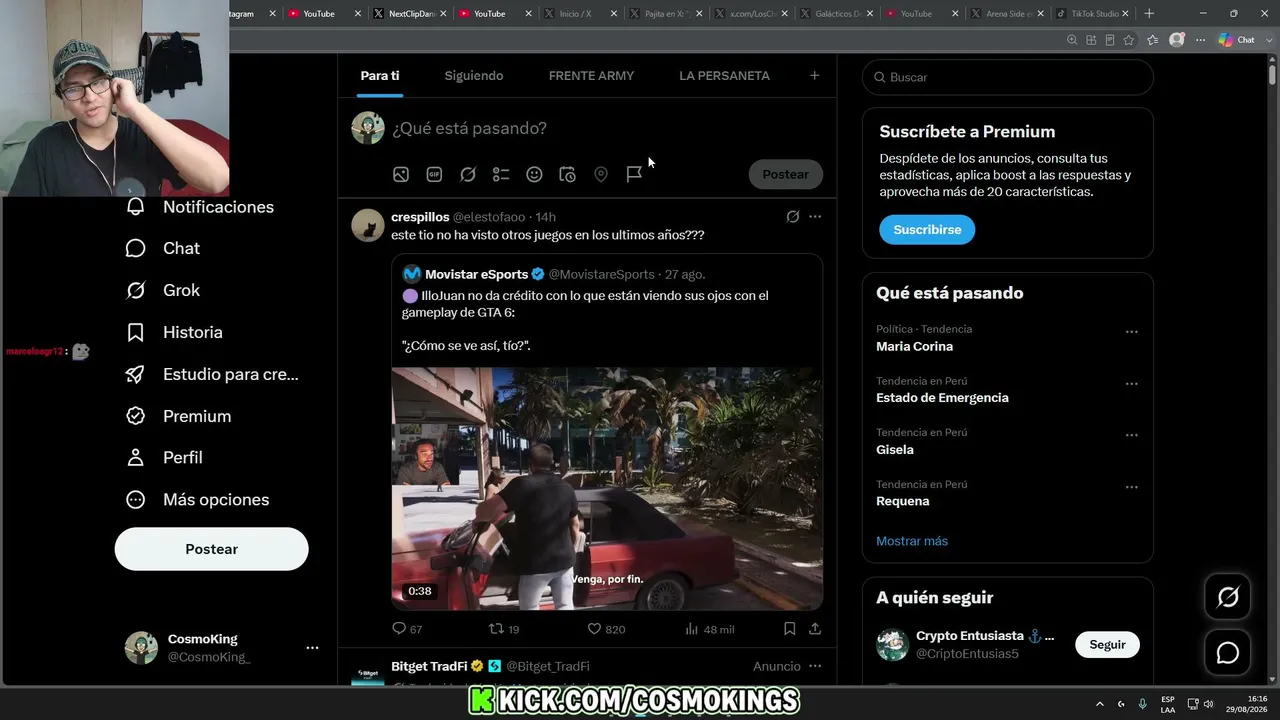Click browser zoom magnifier icon in address bar
The image size is (1280, 720).
1072,40
